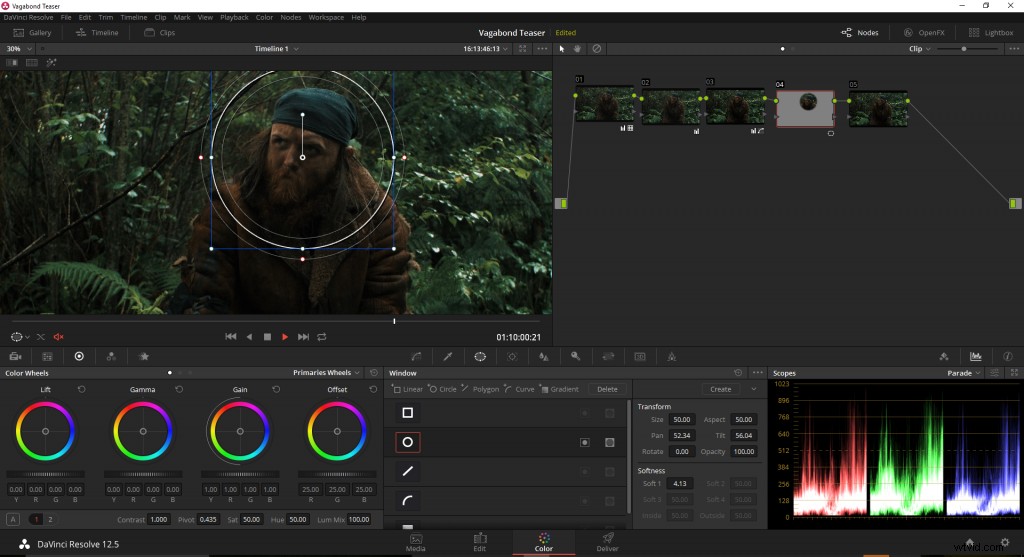Open the Primaries Wheels mode dropdown
The width and height of the screenshot is (1024, 557).
(327, 373)
